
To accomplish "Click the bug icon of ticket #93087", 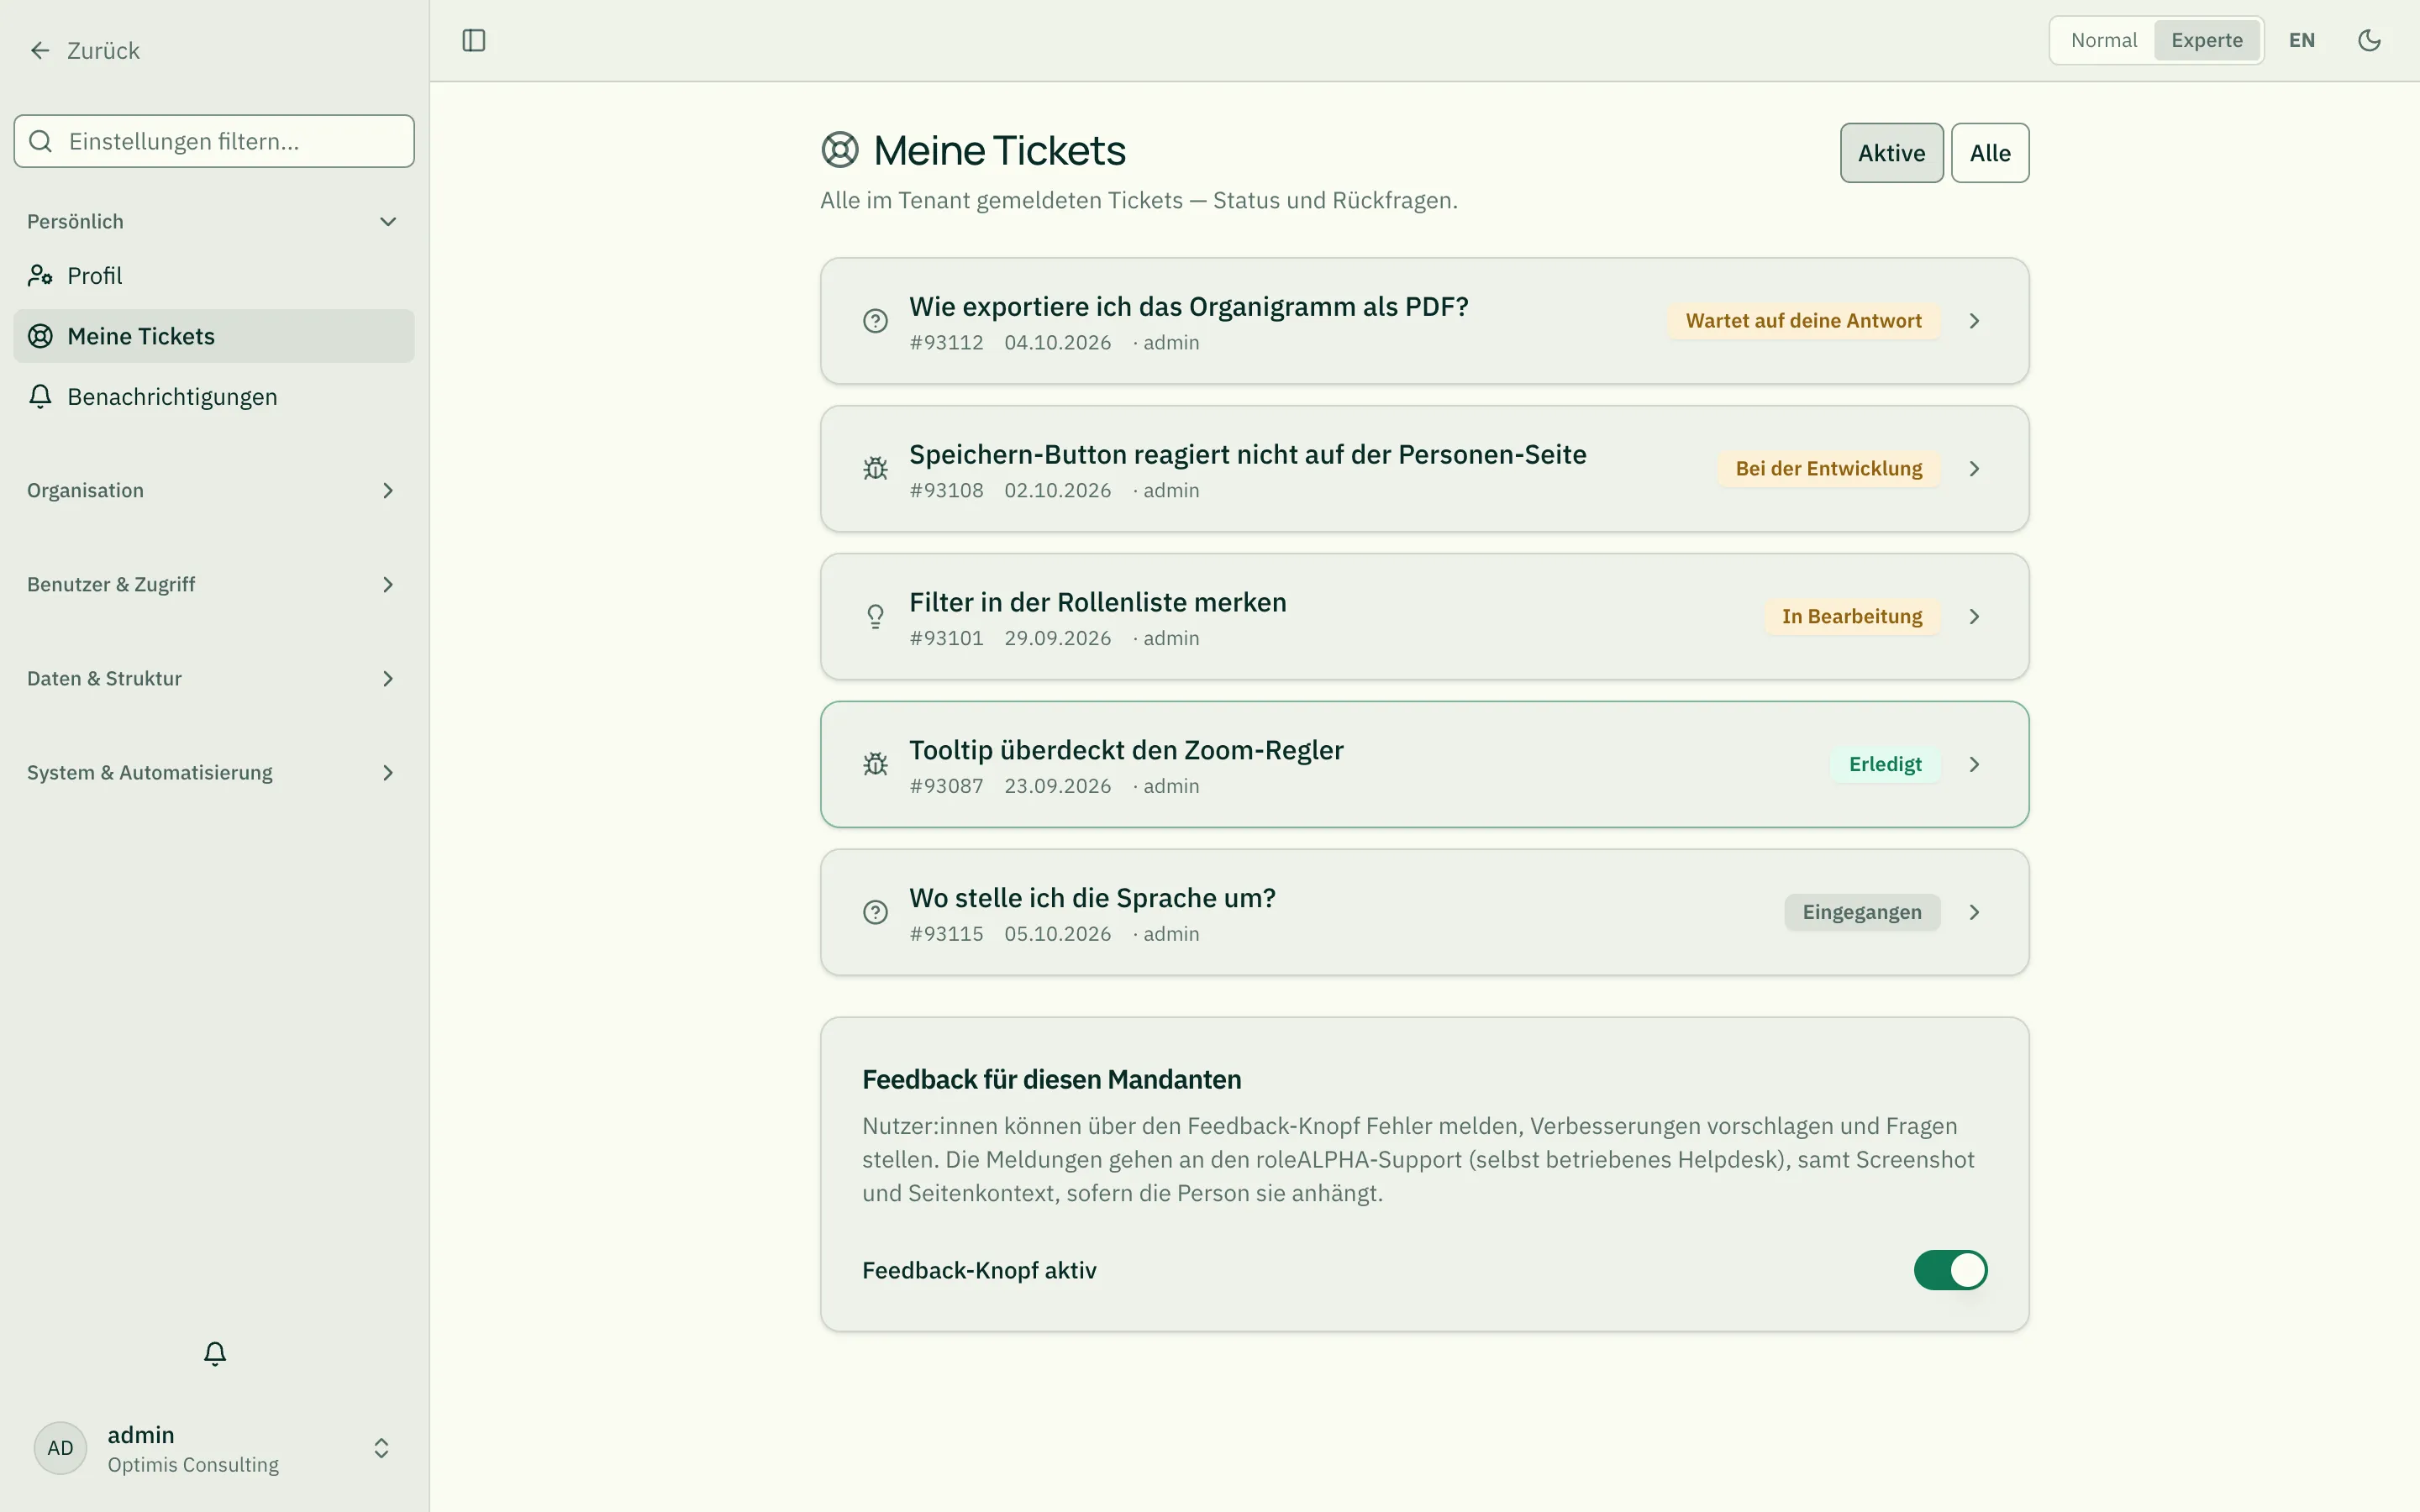I will pyautogui.click(x=875, y=765).
